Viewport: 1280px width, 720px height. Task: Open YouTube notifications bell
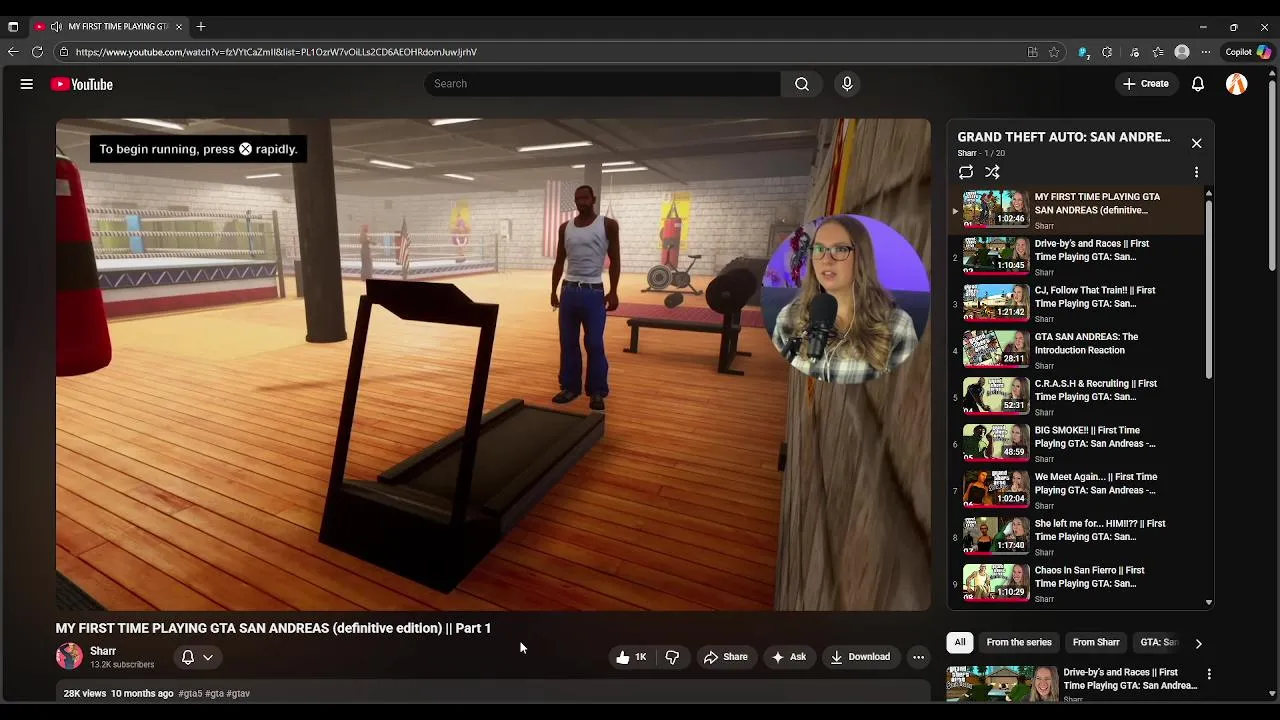click(1198, 84)
